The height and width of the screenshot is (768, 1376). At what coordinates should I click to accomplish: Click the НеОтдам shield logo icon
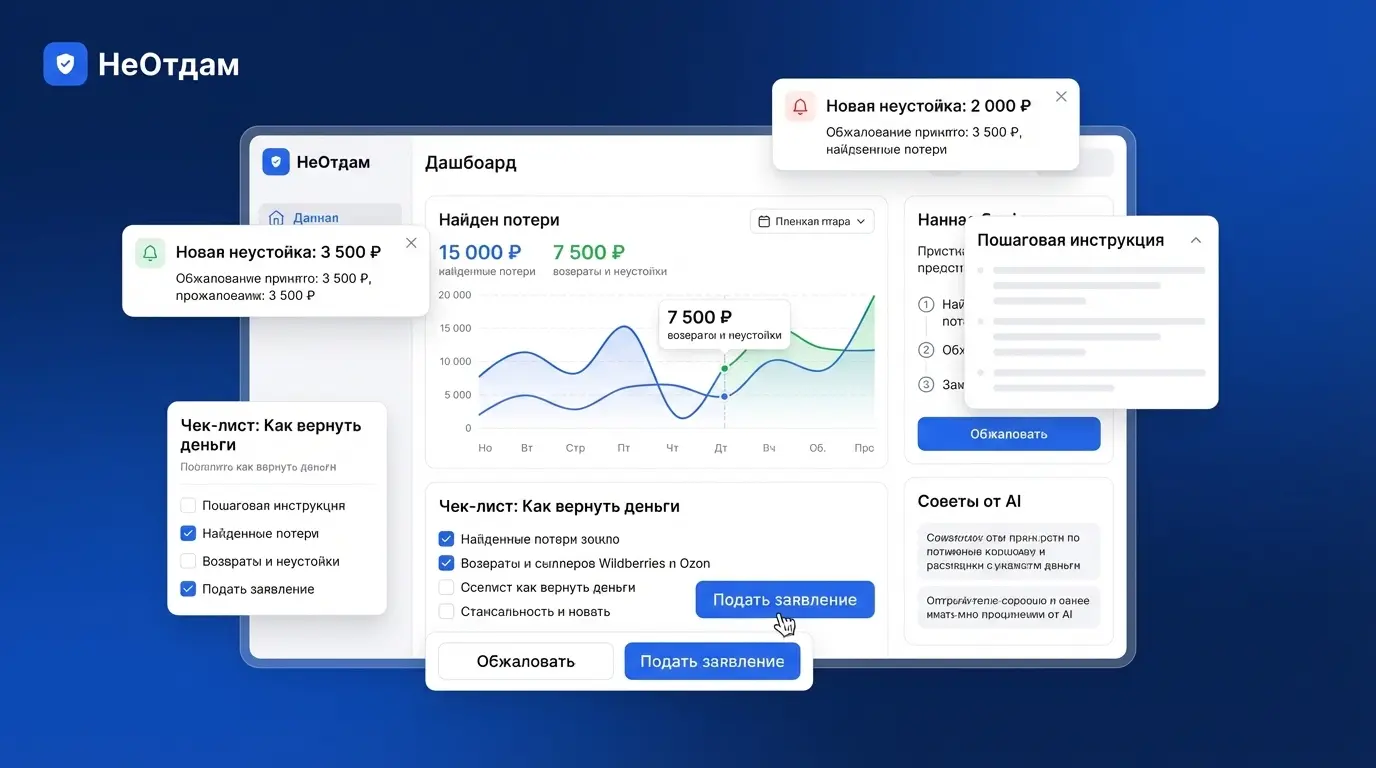click(x=64, y=63)
